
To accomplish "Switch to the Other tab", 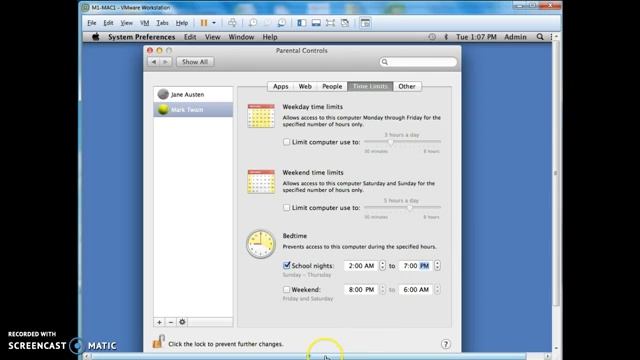I will pos(407,86).
